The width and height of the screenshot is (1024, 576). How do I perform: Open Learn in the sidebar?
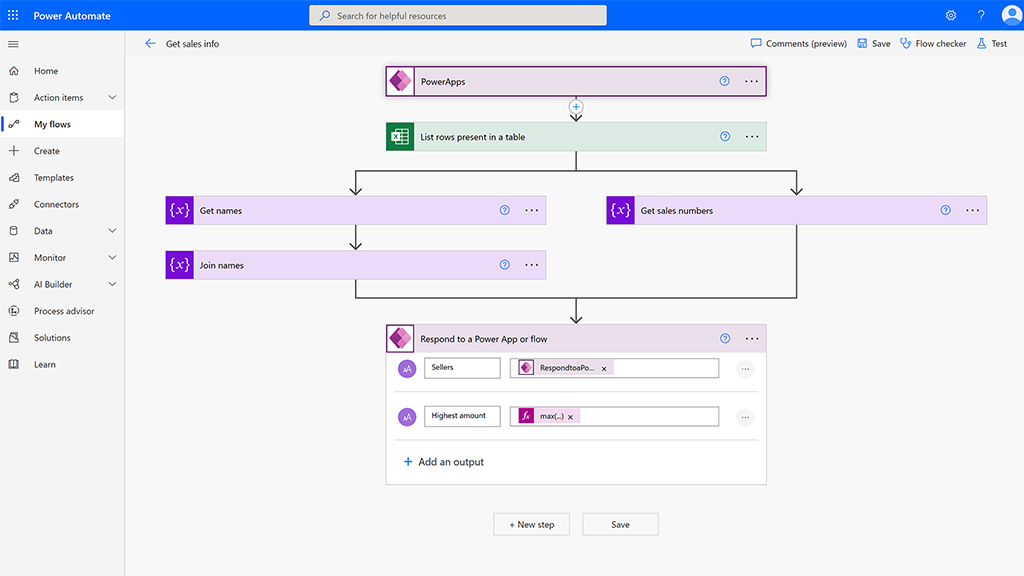click(62, 364)
